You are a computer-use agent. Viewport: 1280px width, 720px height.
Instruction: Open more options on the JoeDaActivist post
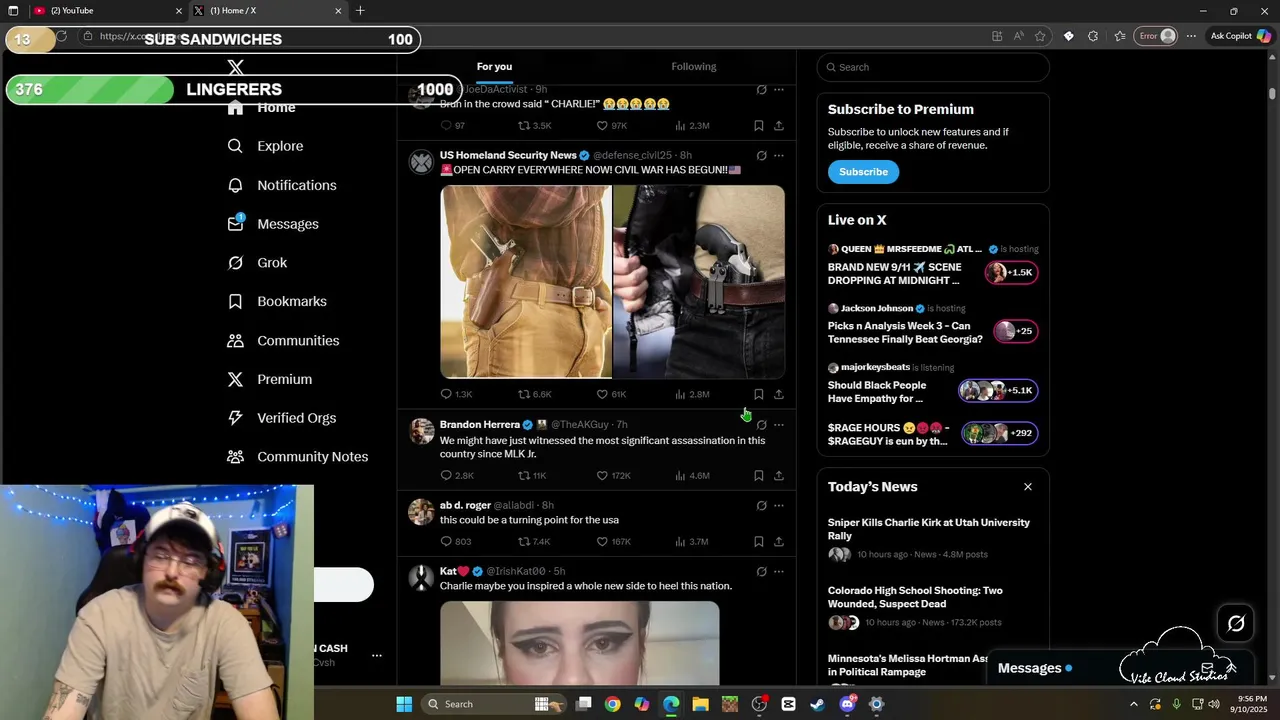[x=779, y=90]
